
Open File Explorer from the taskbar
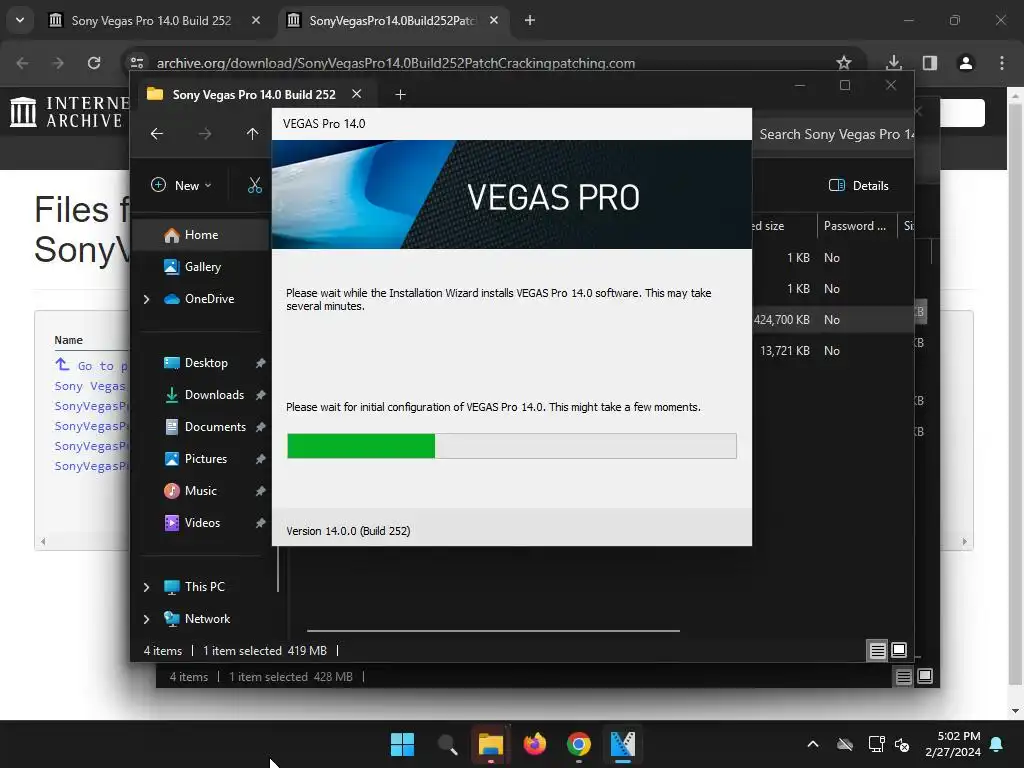[x=490, y=744]
